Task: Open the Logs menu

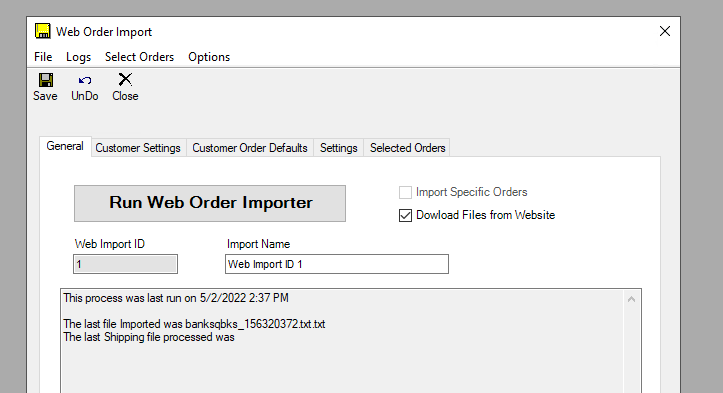Action: point(78,57)
